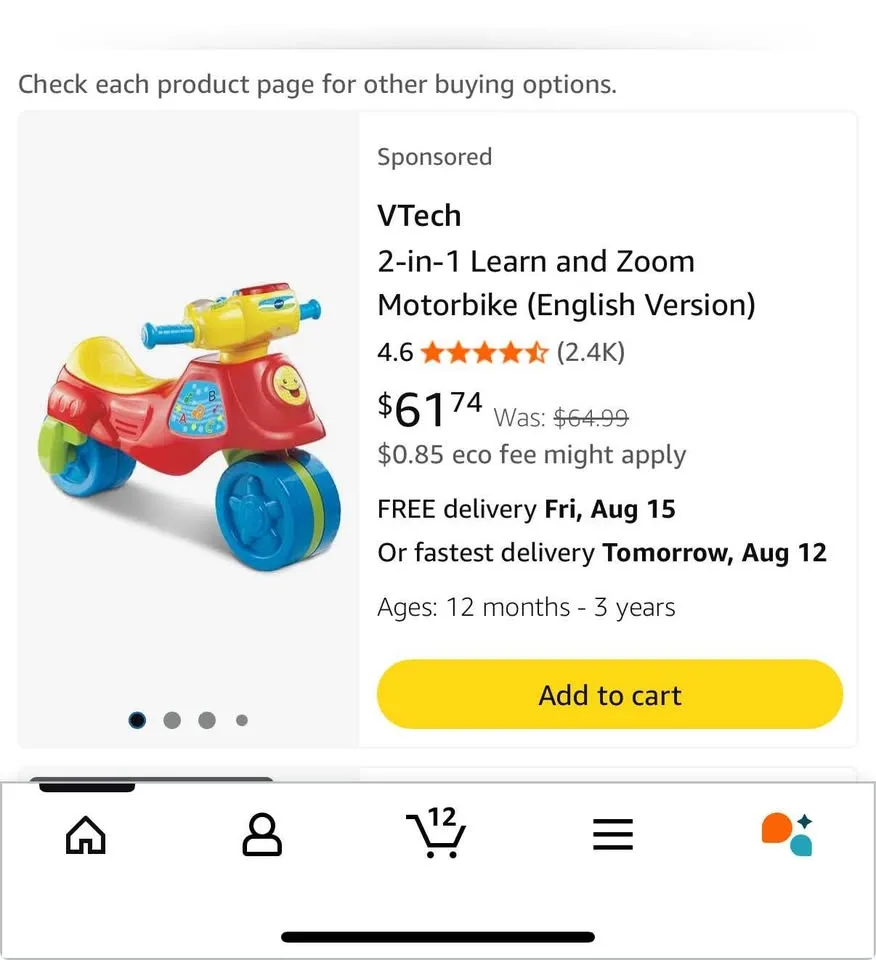Open the hamburger menu icon

[x=613, y=835]
